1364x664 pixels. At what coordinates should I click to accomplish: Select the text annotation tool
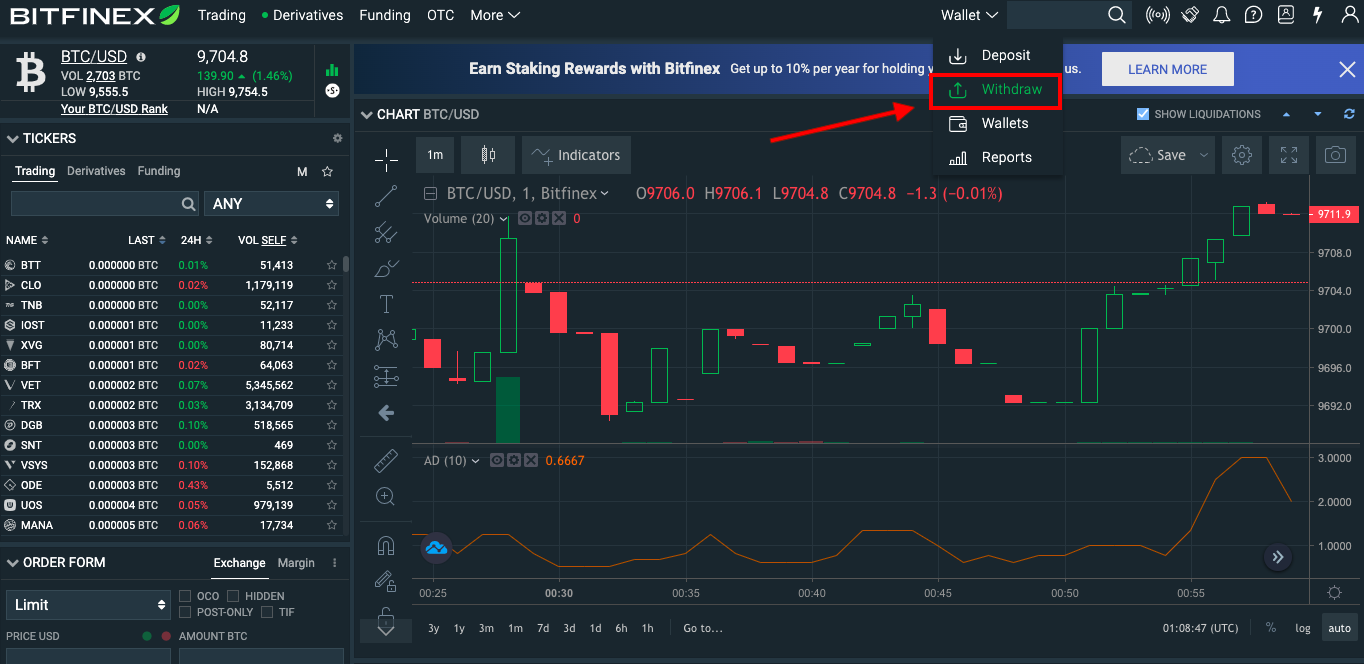(x=386, y=304)
